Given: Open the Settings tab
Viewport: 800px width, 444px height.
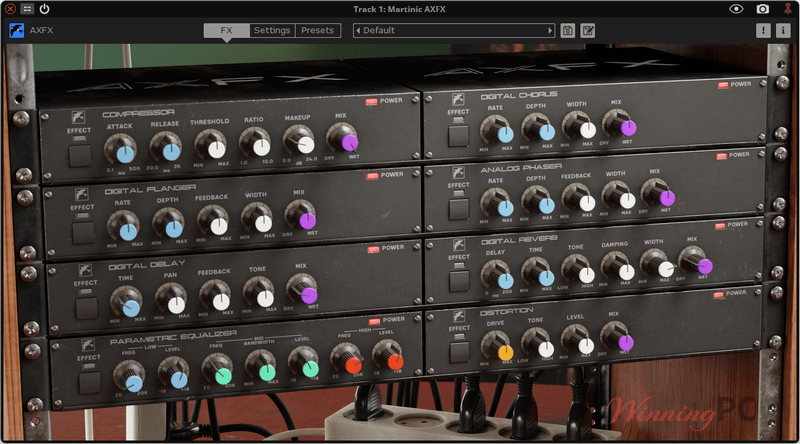Looking at the screenshot, I should [x=272, y=30].
